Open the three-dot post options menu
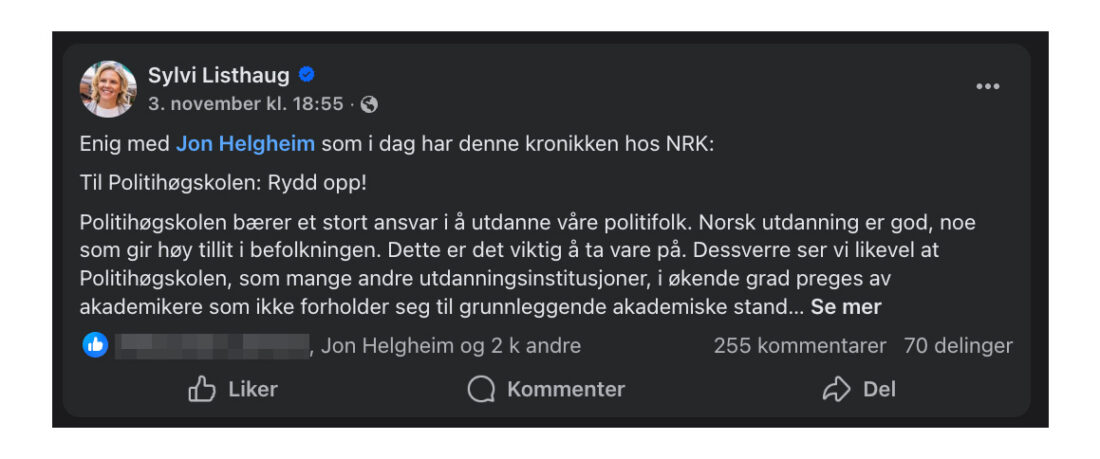1100x459 pixels. 987,87
